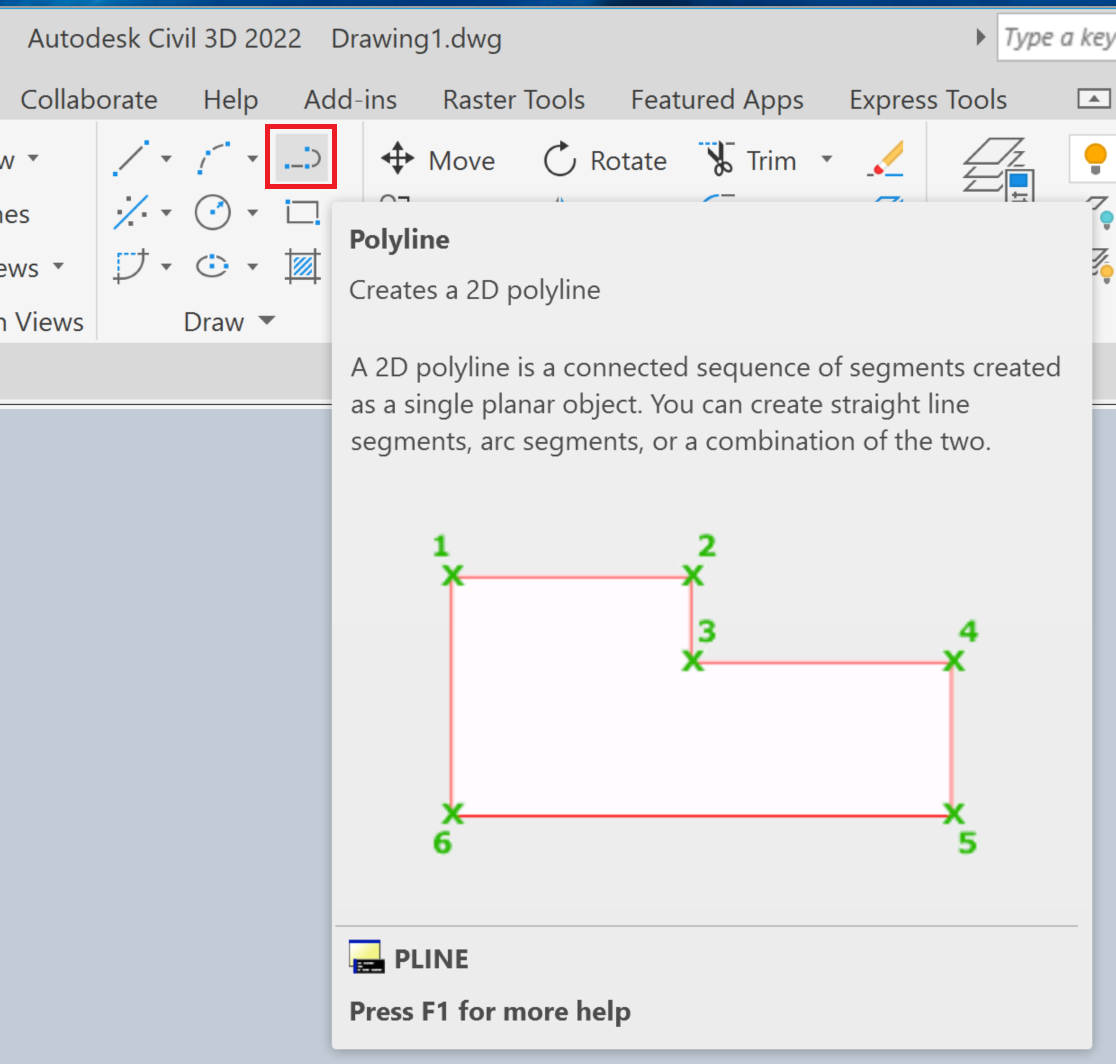The height and width of the screenshot is (1064, 1116).
Task: Expand the Draw panel
Action: point(266,322)
